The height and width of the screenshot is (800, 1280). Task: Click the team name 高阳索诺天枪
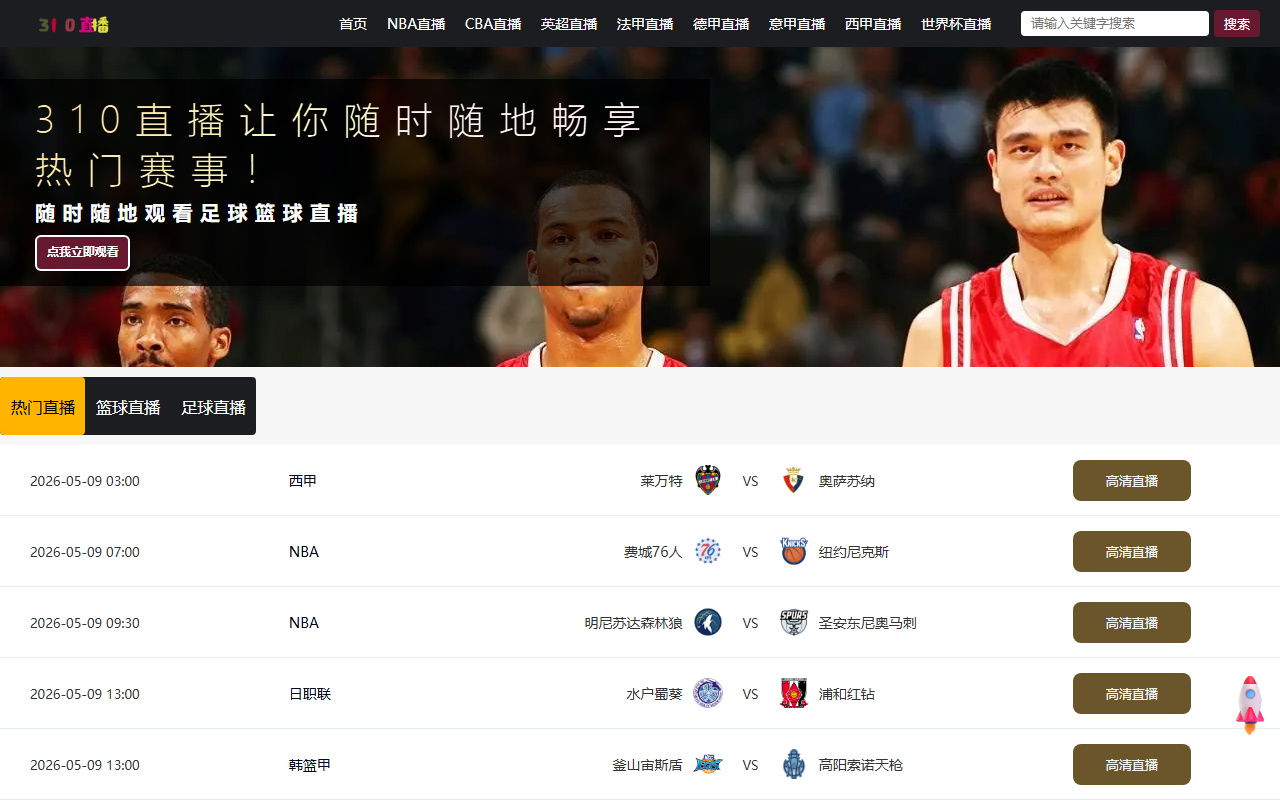(861, 765)
